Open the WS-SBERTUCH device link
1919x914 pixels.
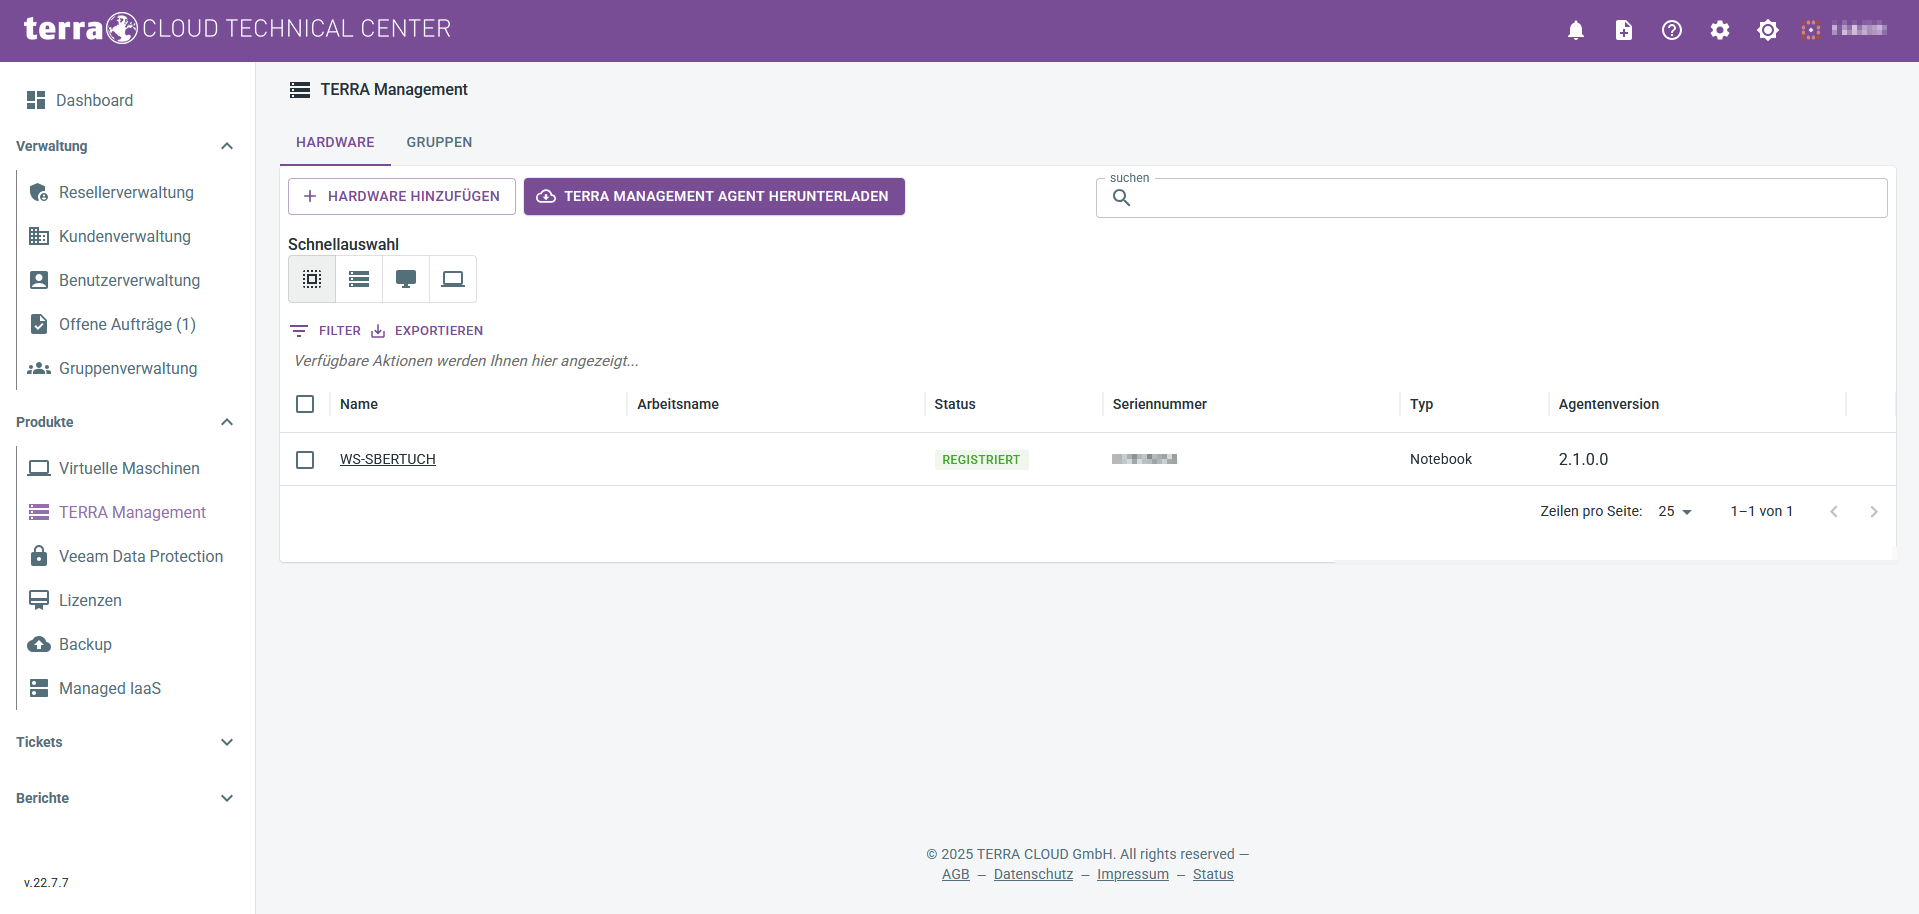coord(388,459)
